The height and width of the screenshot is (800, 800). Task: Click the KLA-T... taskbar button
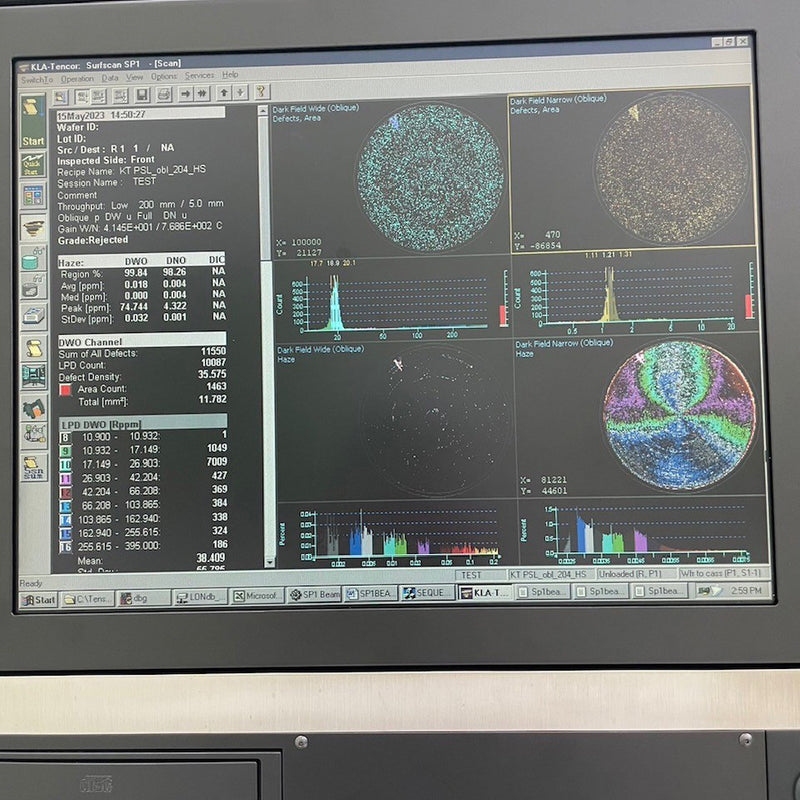[485, 592]
